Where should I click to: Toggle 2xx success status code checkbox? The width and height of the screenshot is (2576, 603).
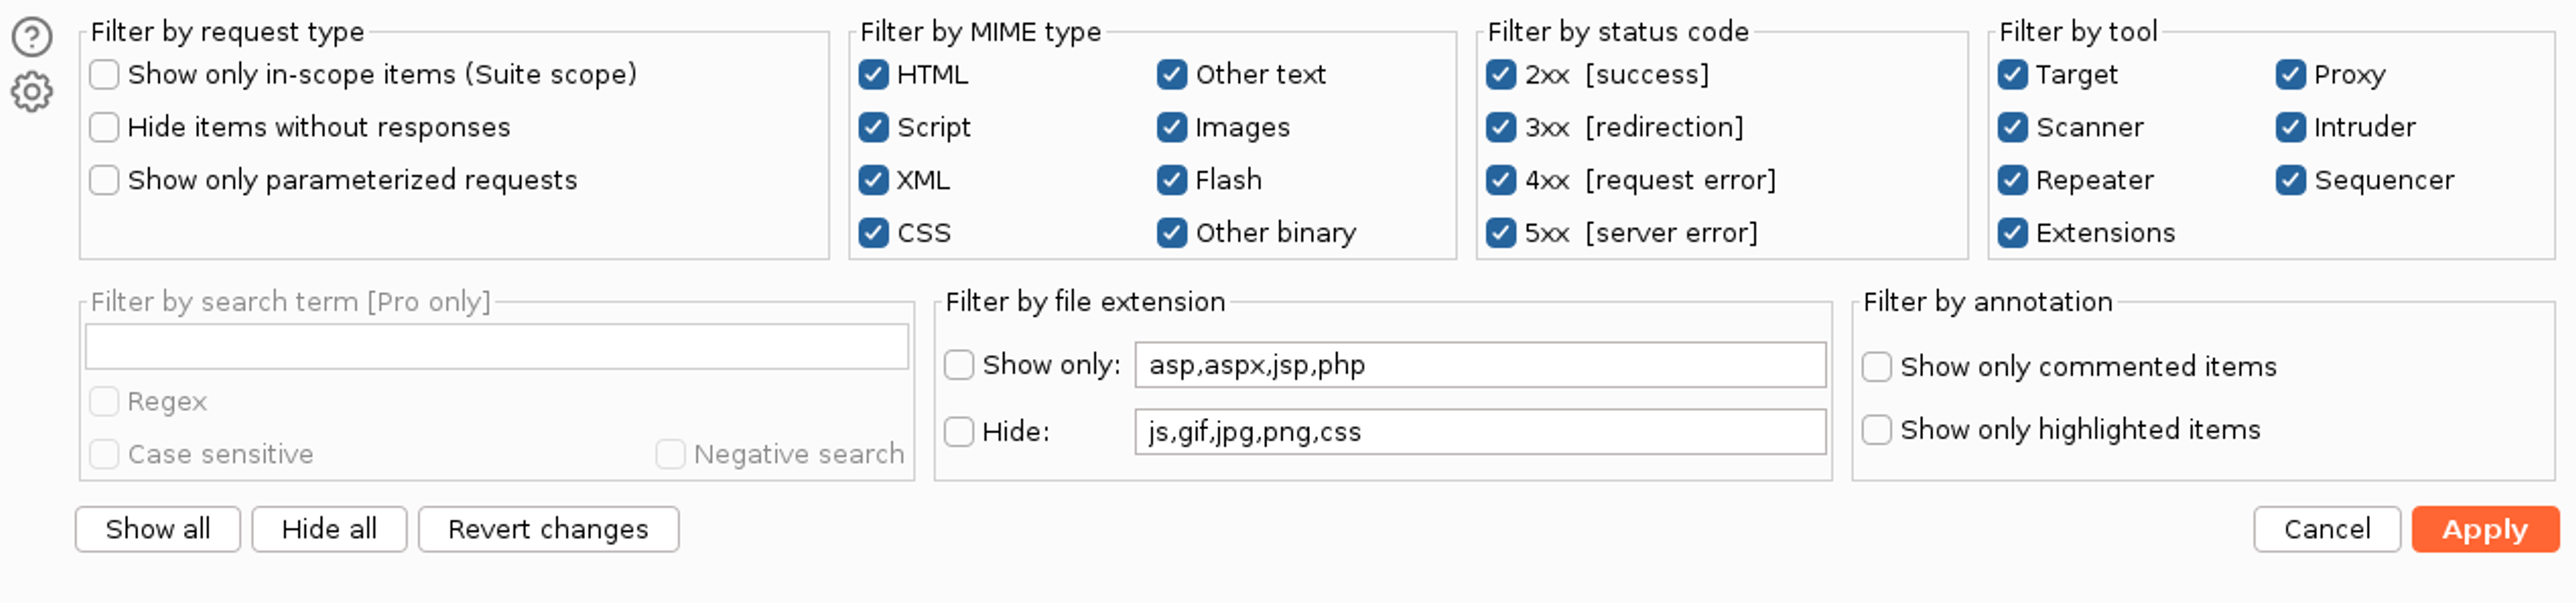(x=1500, y=75)
